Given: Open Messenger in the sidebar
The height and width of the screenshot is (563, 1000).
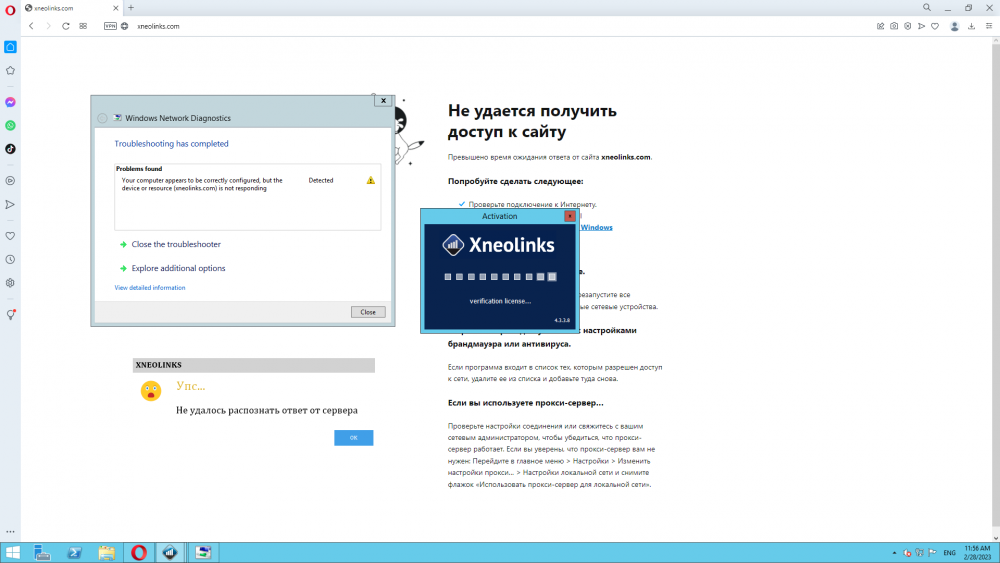Looking at the screenshot, I should pos(10,102).
